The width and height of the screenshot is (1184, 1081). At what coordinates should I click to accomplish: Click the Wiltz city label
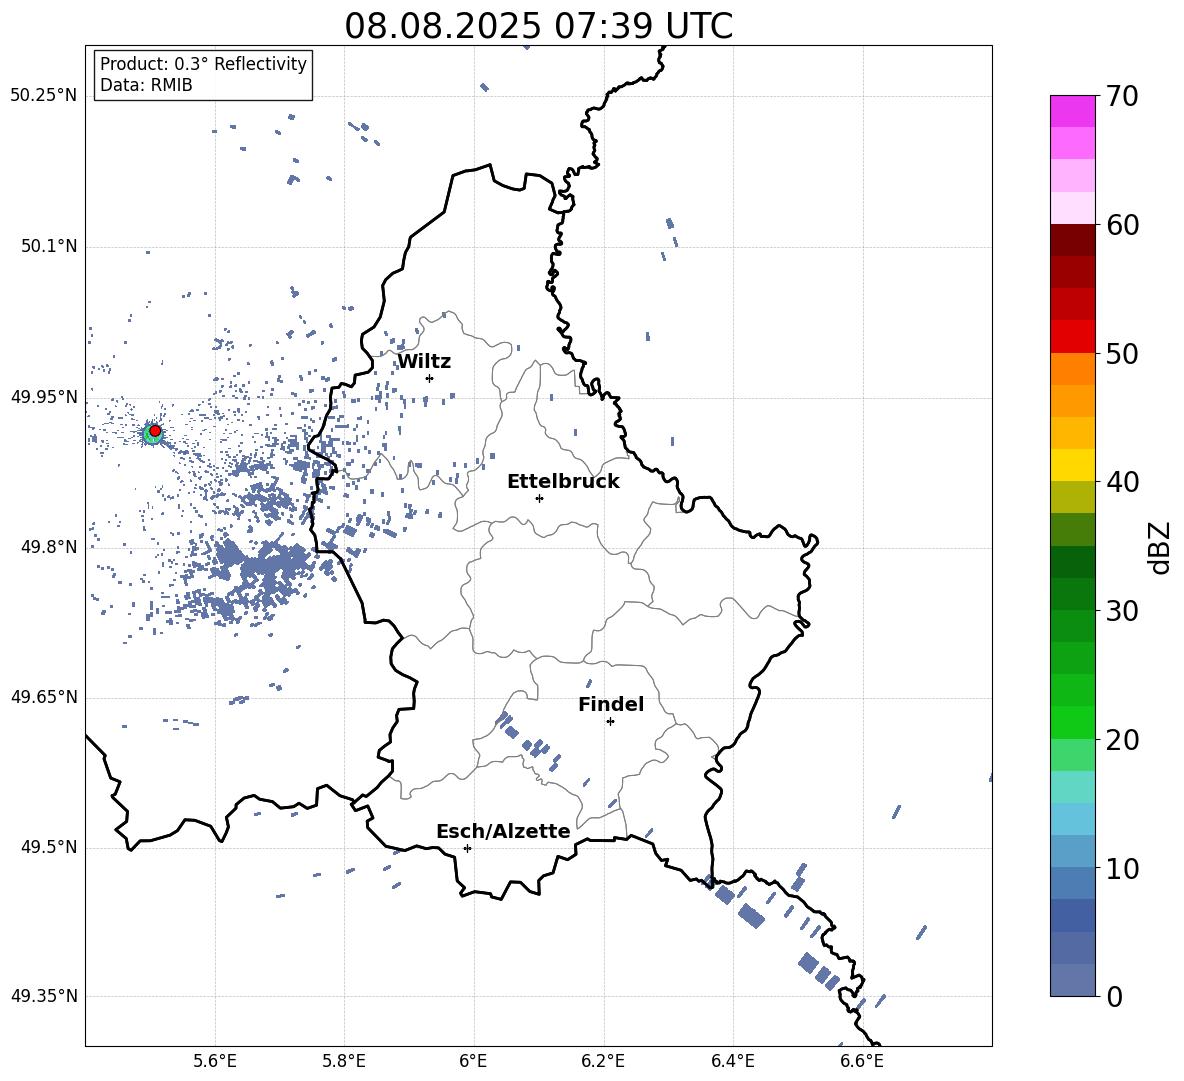click(x=424, y=362)
